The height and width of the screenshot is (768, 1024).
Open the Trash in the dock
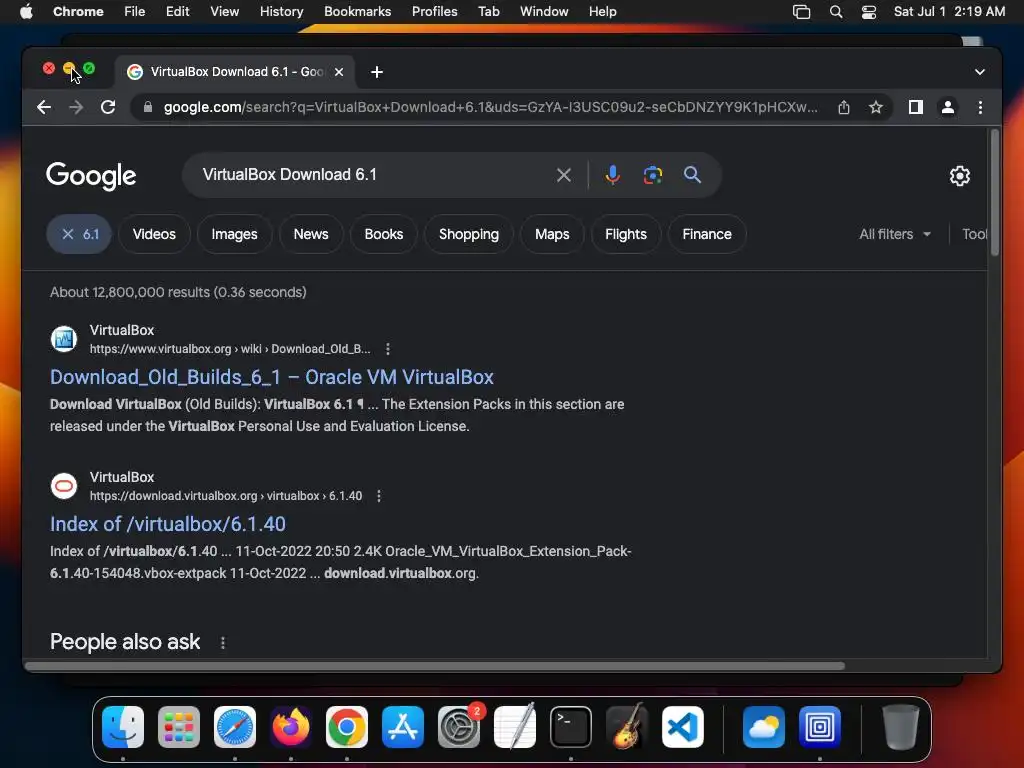point(901,727)
